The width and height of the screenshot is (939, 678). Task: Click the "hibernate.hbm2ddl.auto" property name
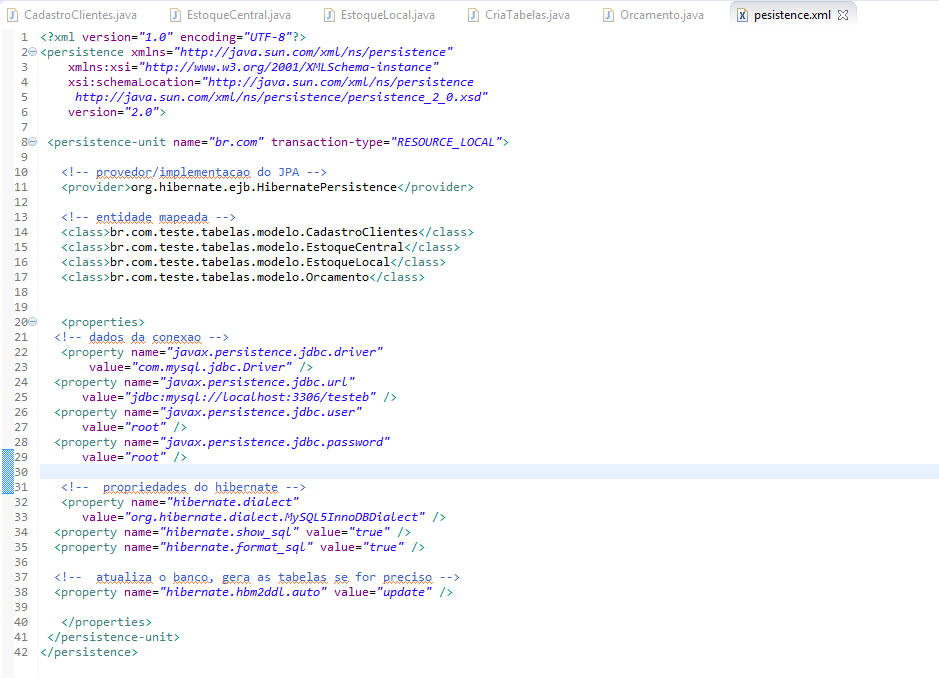pyautogui.click(x=243, y=592)
